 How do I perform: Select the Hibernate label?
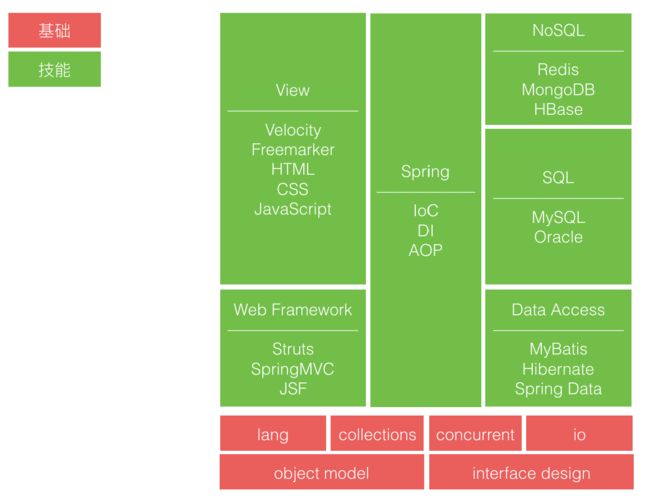pyautogui.click(x=558, y=369)
